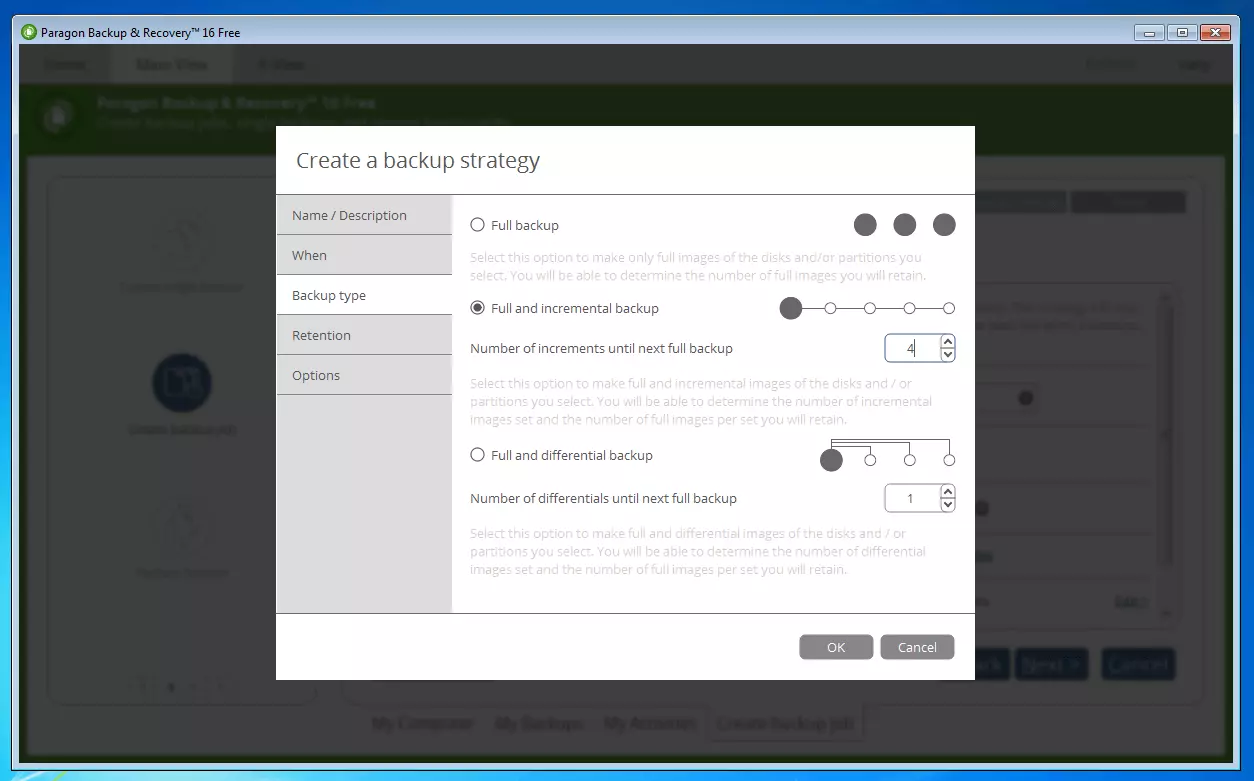Click the incremental backup chain diagram

point(867,308)
